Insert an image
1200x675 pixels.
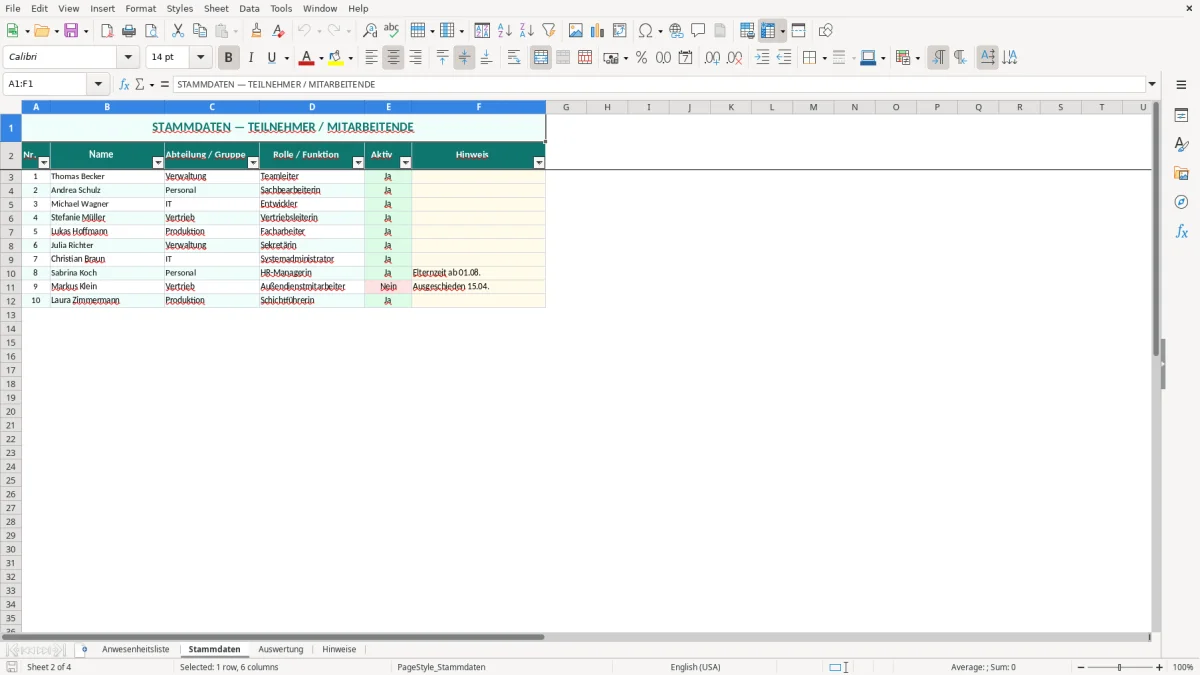click(575, 31)
